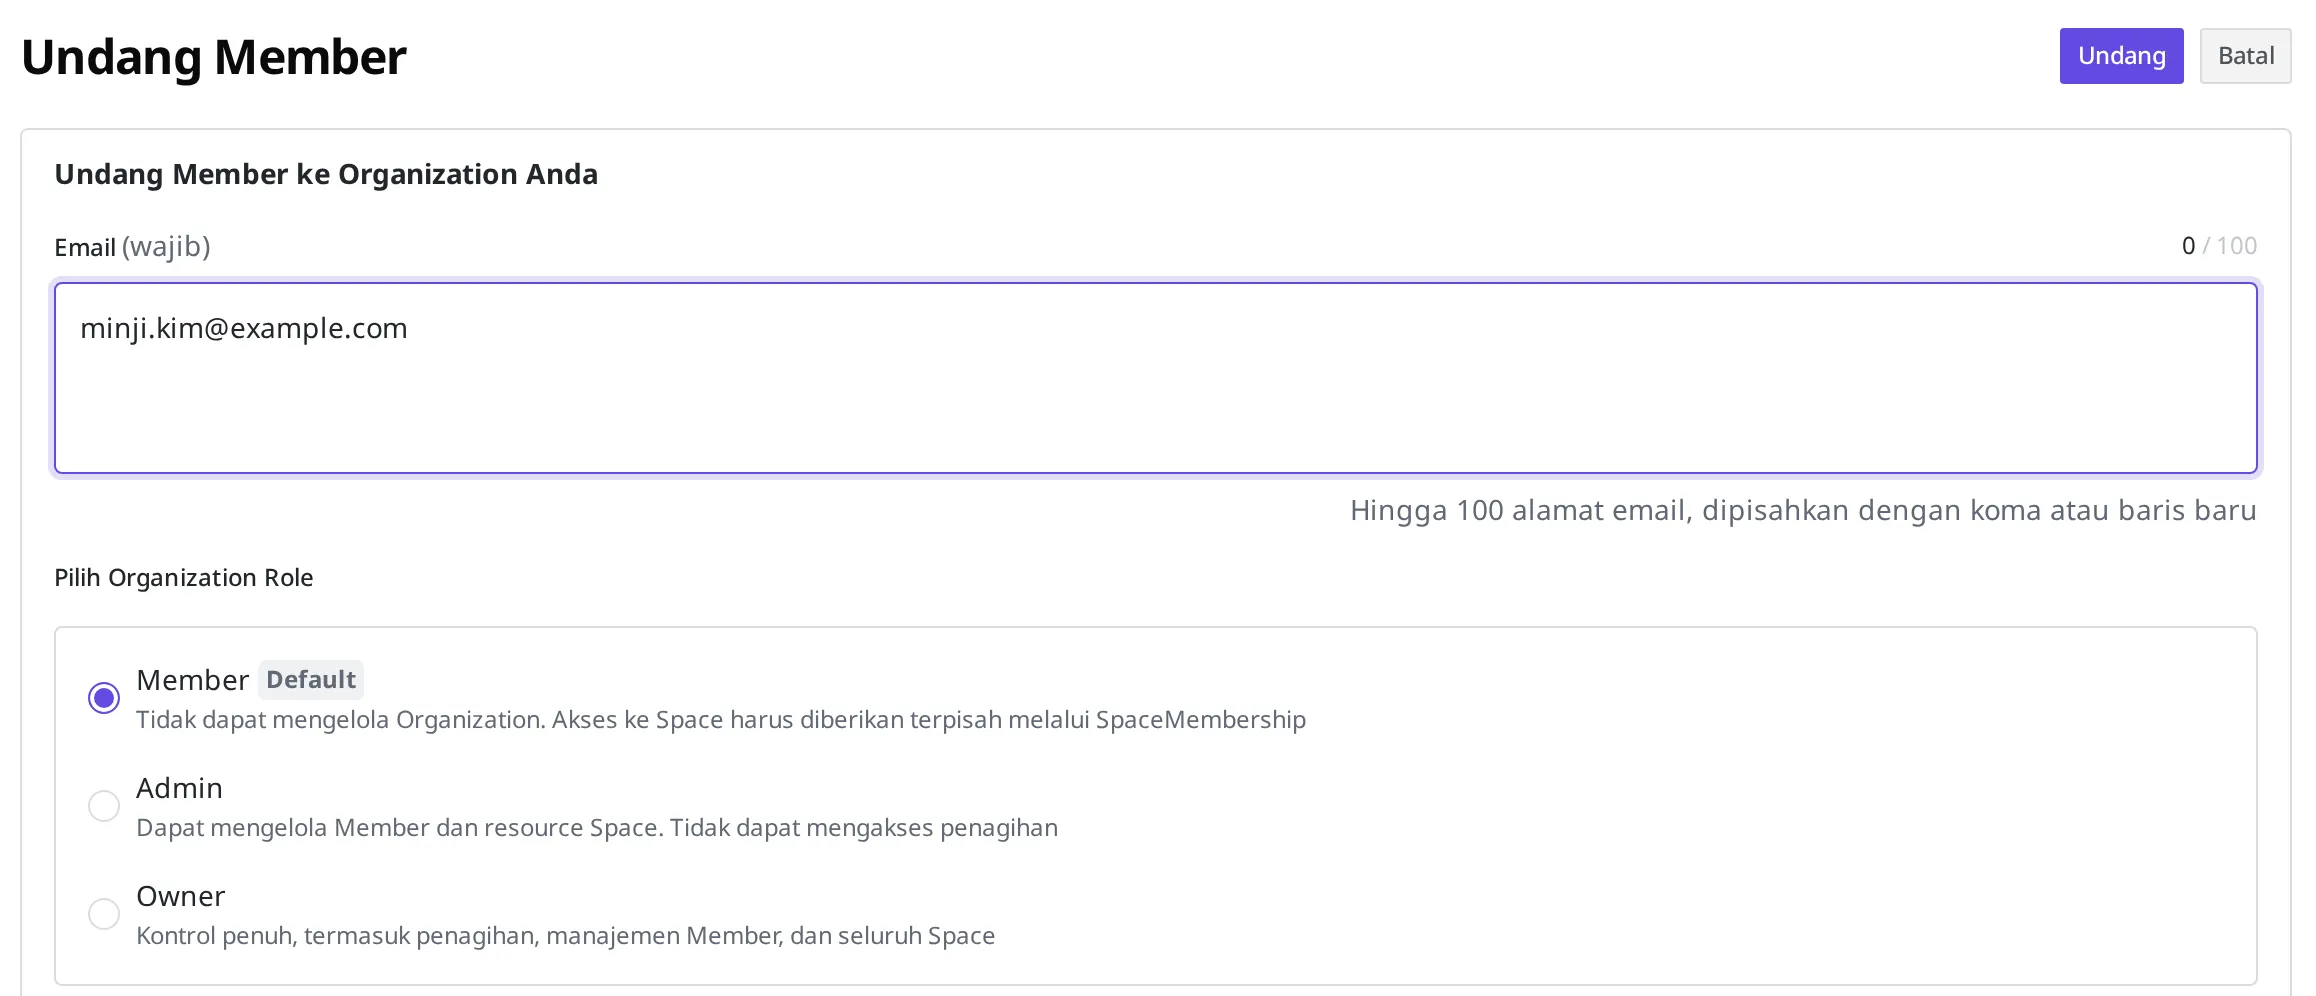Click the Admin description 'Dapat mengelola Member'
Image resolution: width=2316 pixels, height=996 pixels.
(597, 828)
